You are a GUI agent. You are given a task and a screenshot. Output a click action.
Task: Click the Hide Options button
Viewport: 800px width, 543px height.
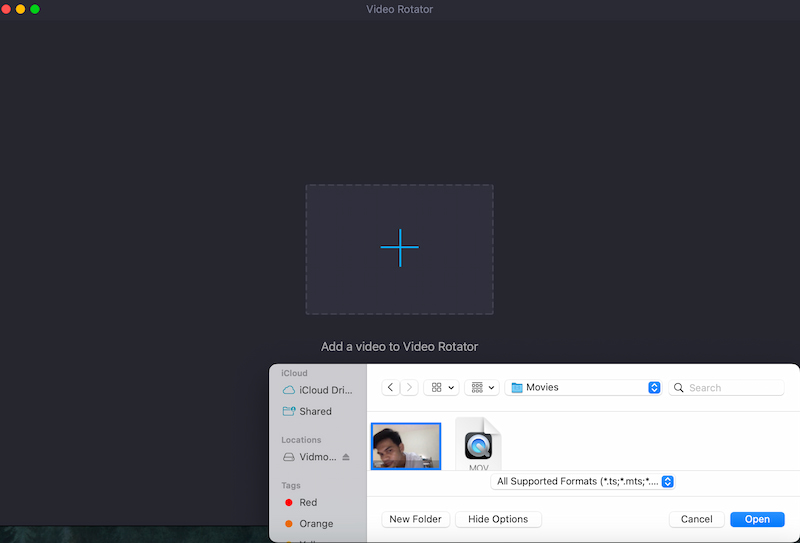coord(498,519)
